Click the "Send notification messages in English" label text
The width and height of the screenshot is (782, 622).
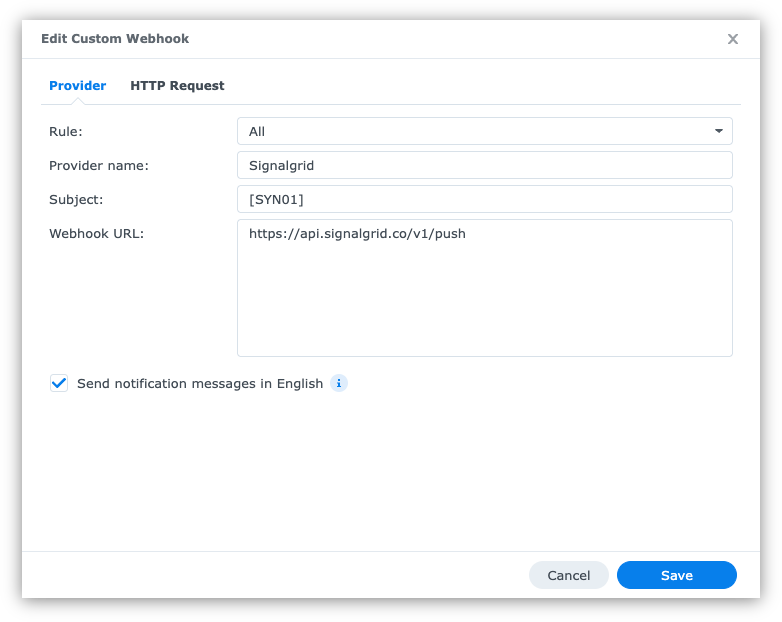point(200,383)
